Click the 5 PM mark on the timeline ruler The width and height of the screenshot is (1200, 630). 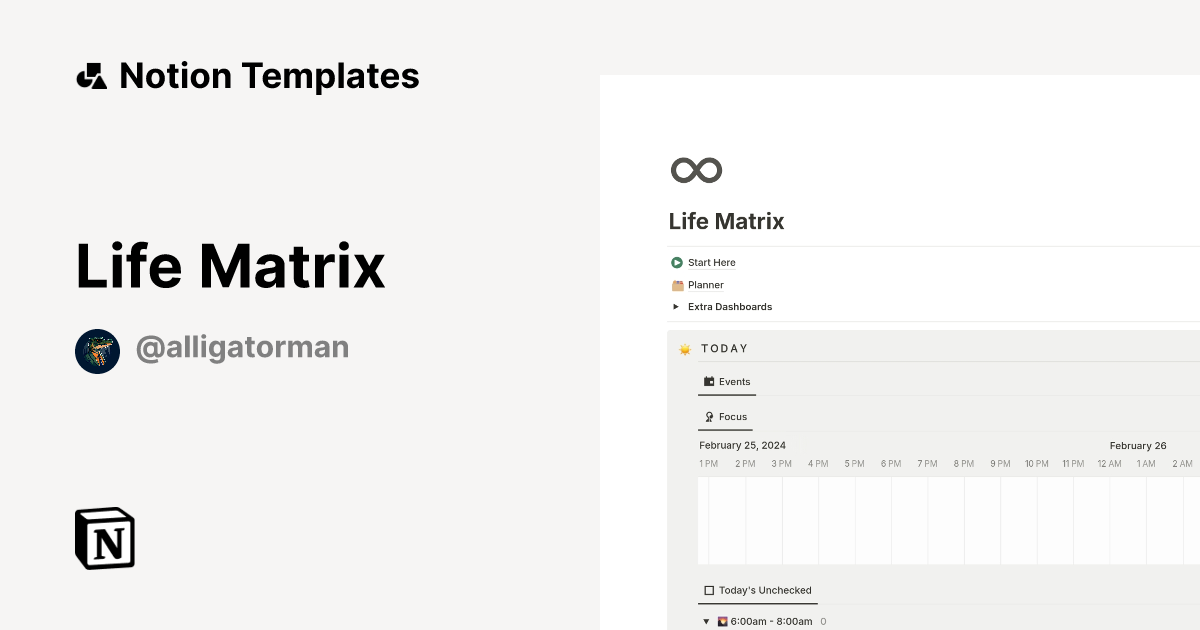pyautogui.click(x=853, y=463)
